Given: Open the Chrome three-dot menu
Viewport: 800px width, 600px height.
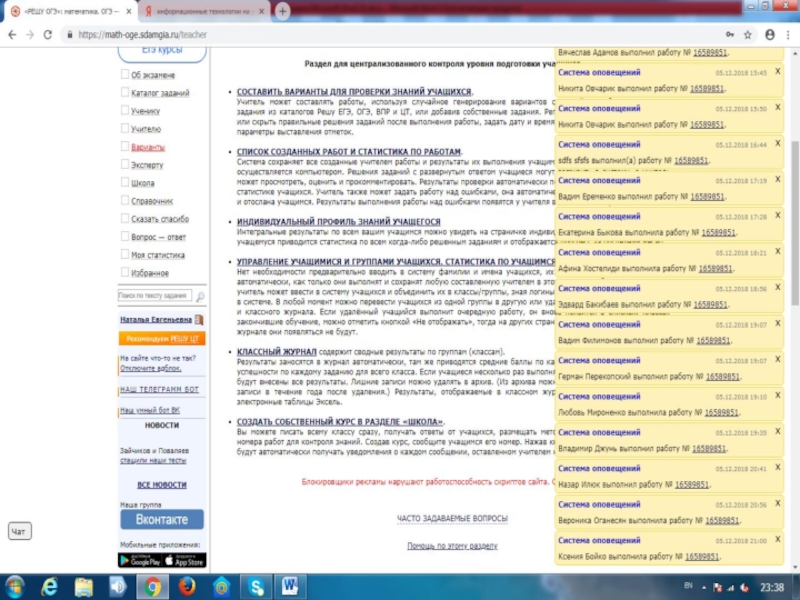Looking at the screenshot, I should tap(788, 35).
